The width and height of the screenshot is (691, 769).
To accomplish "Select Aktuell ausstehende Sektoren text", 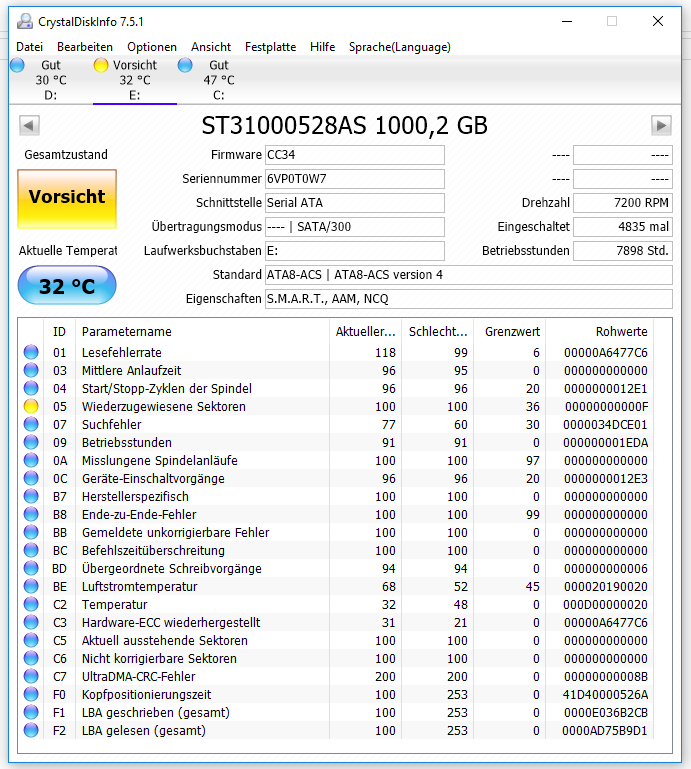I will (165, 641).
